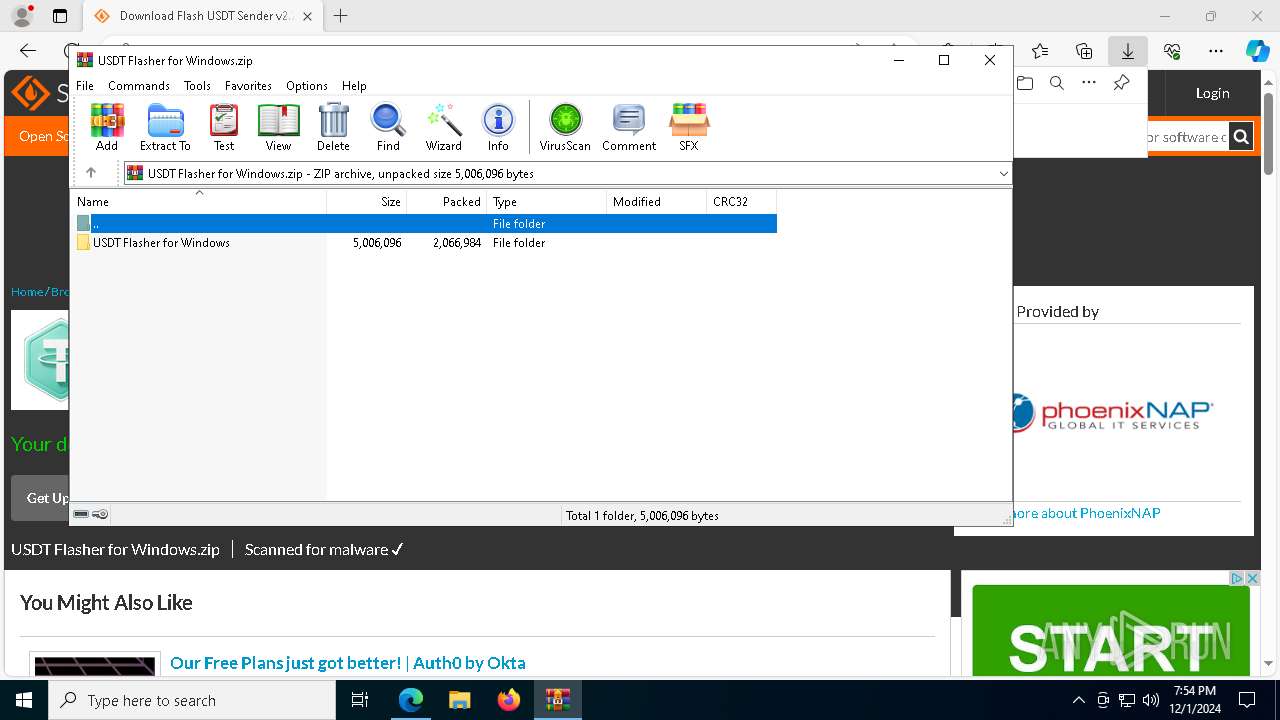
Task: Open Task View on taskbar
Action: [x=360, y=700]
